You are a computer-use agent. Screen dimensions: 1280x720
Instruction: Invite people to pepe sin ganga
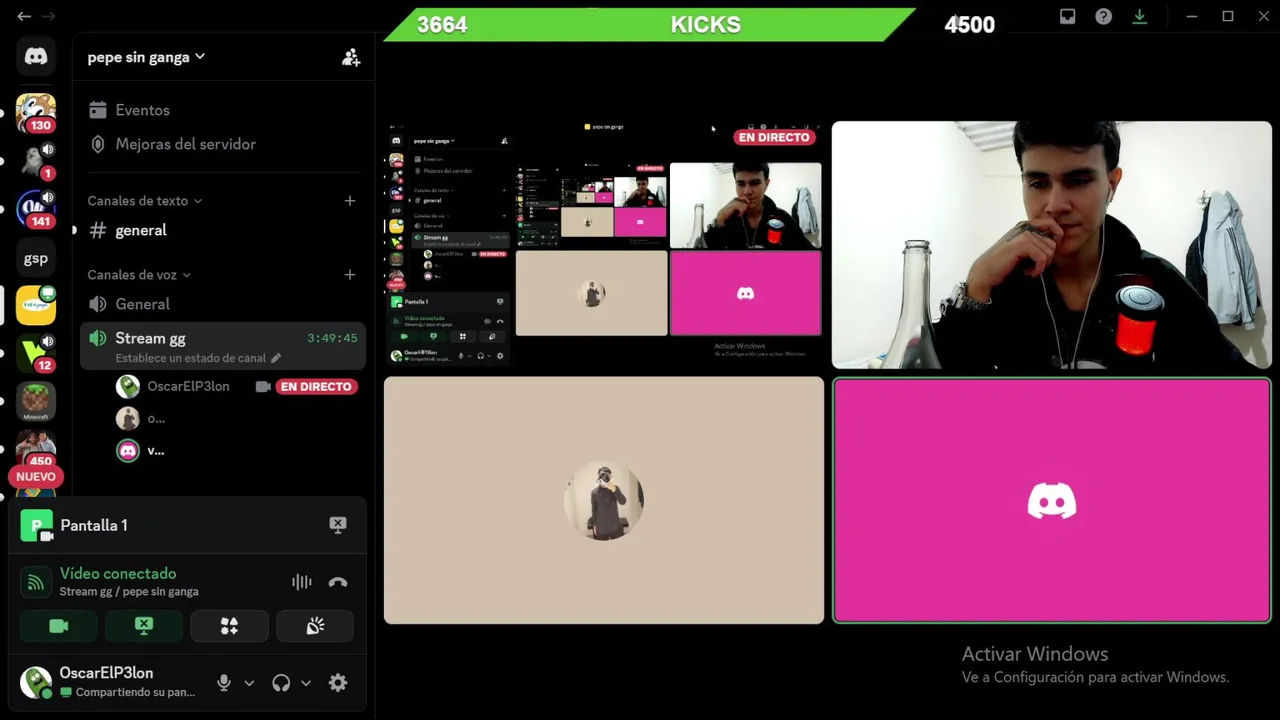350,57
